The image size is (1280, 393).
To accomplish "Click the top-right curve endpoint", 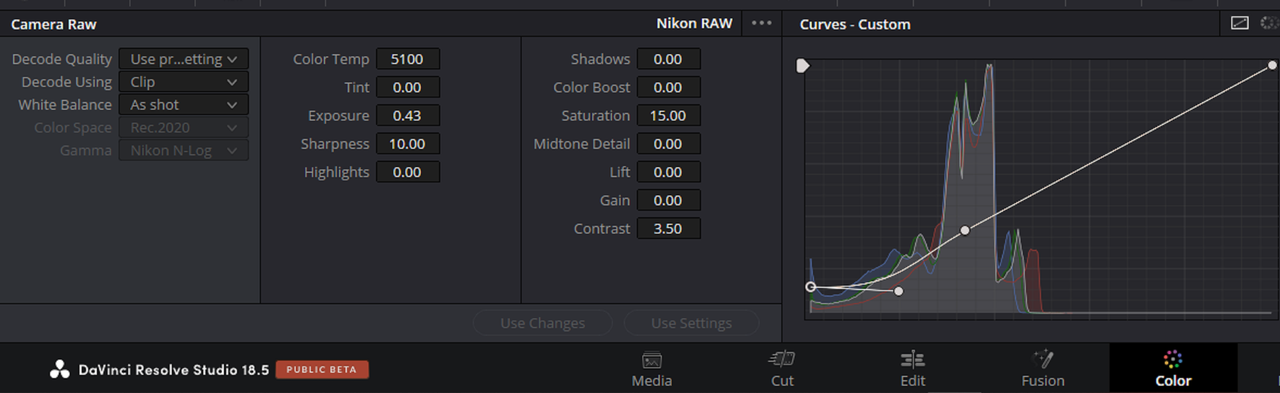I will click(1272, 66).
